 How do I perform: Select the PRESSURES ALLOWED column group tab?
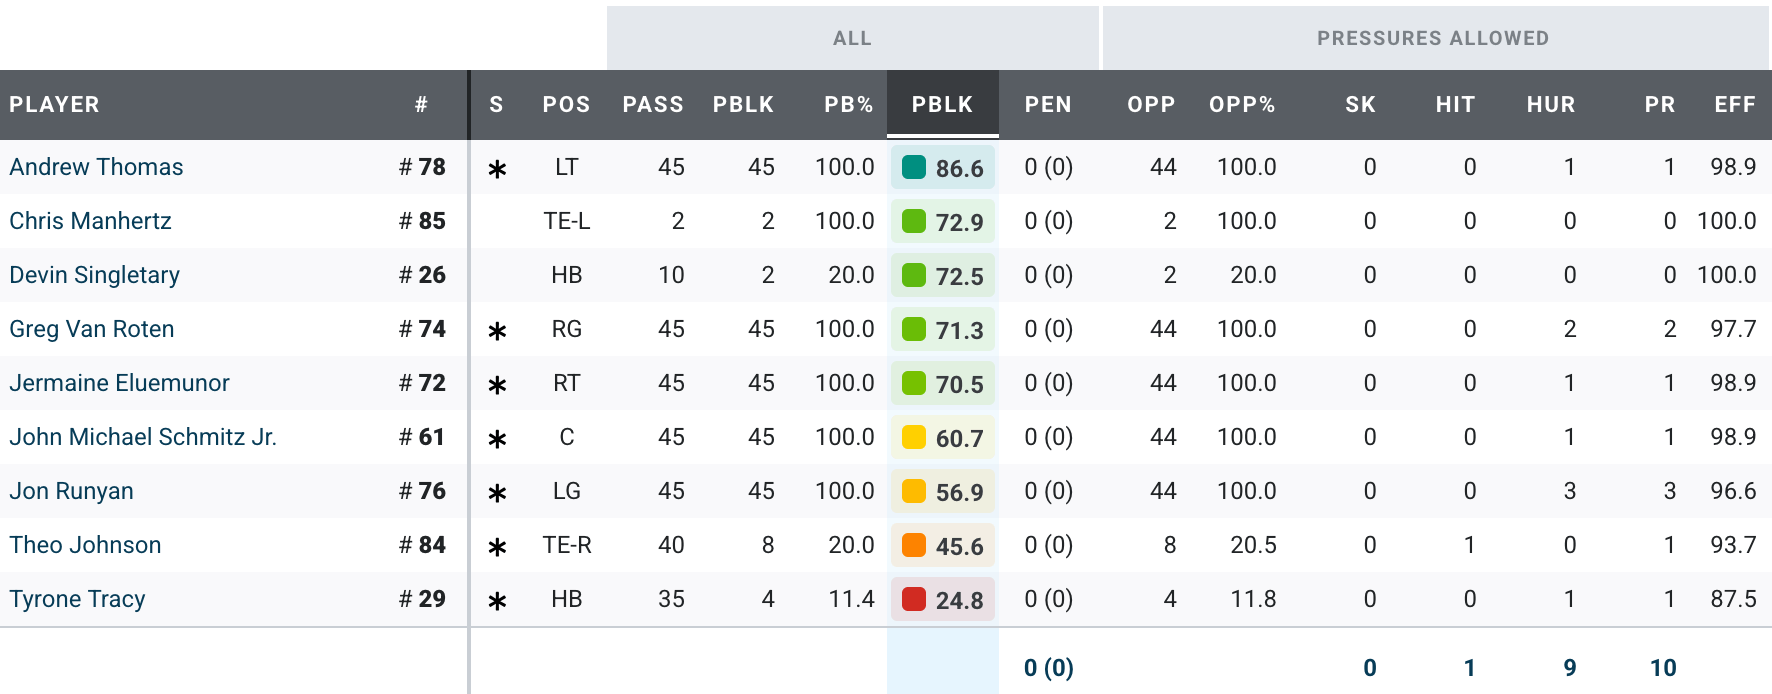pos(1432,38)
